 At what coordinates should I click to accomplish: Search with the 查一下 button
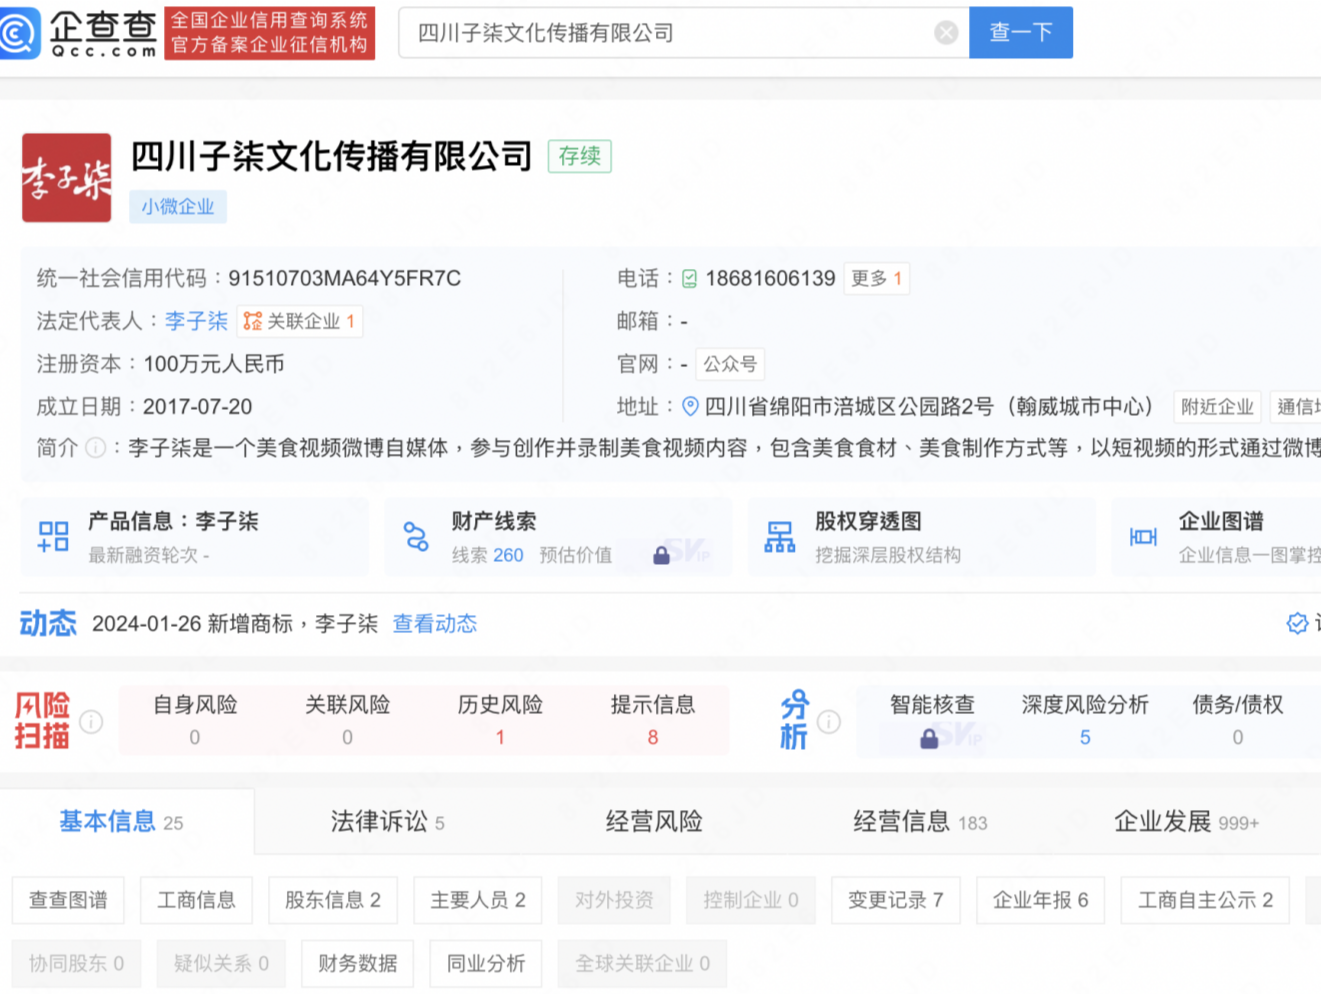coord(1021,32)
